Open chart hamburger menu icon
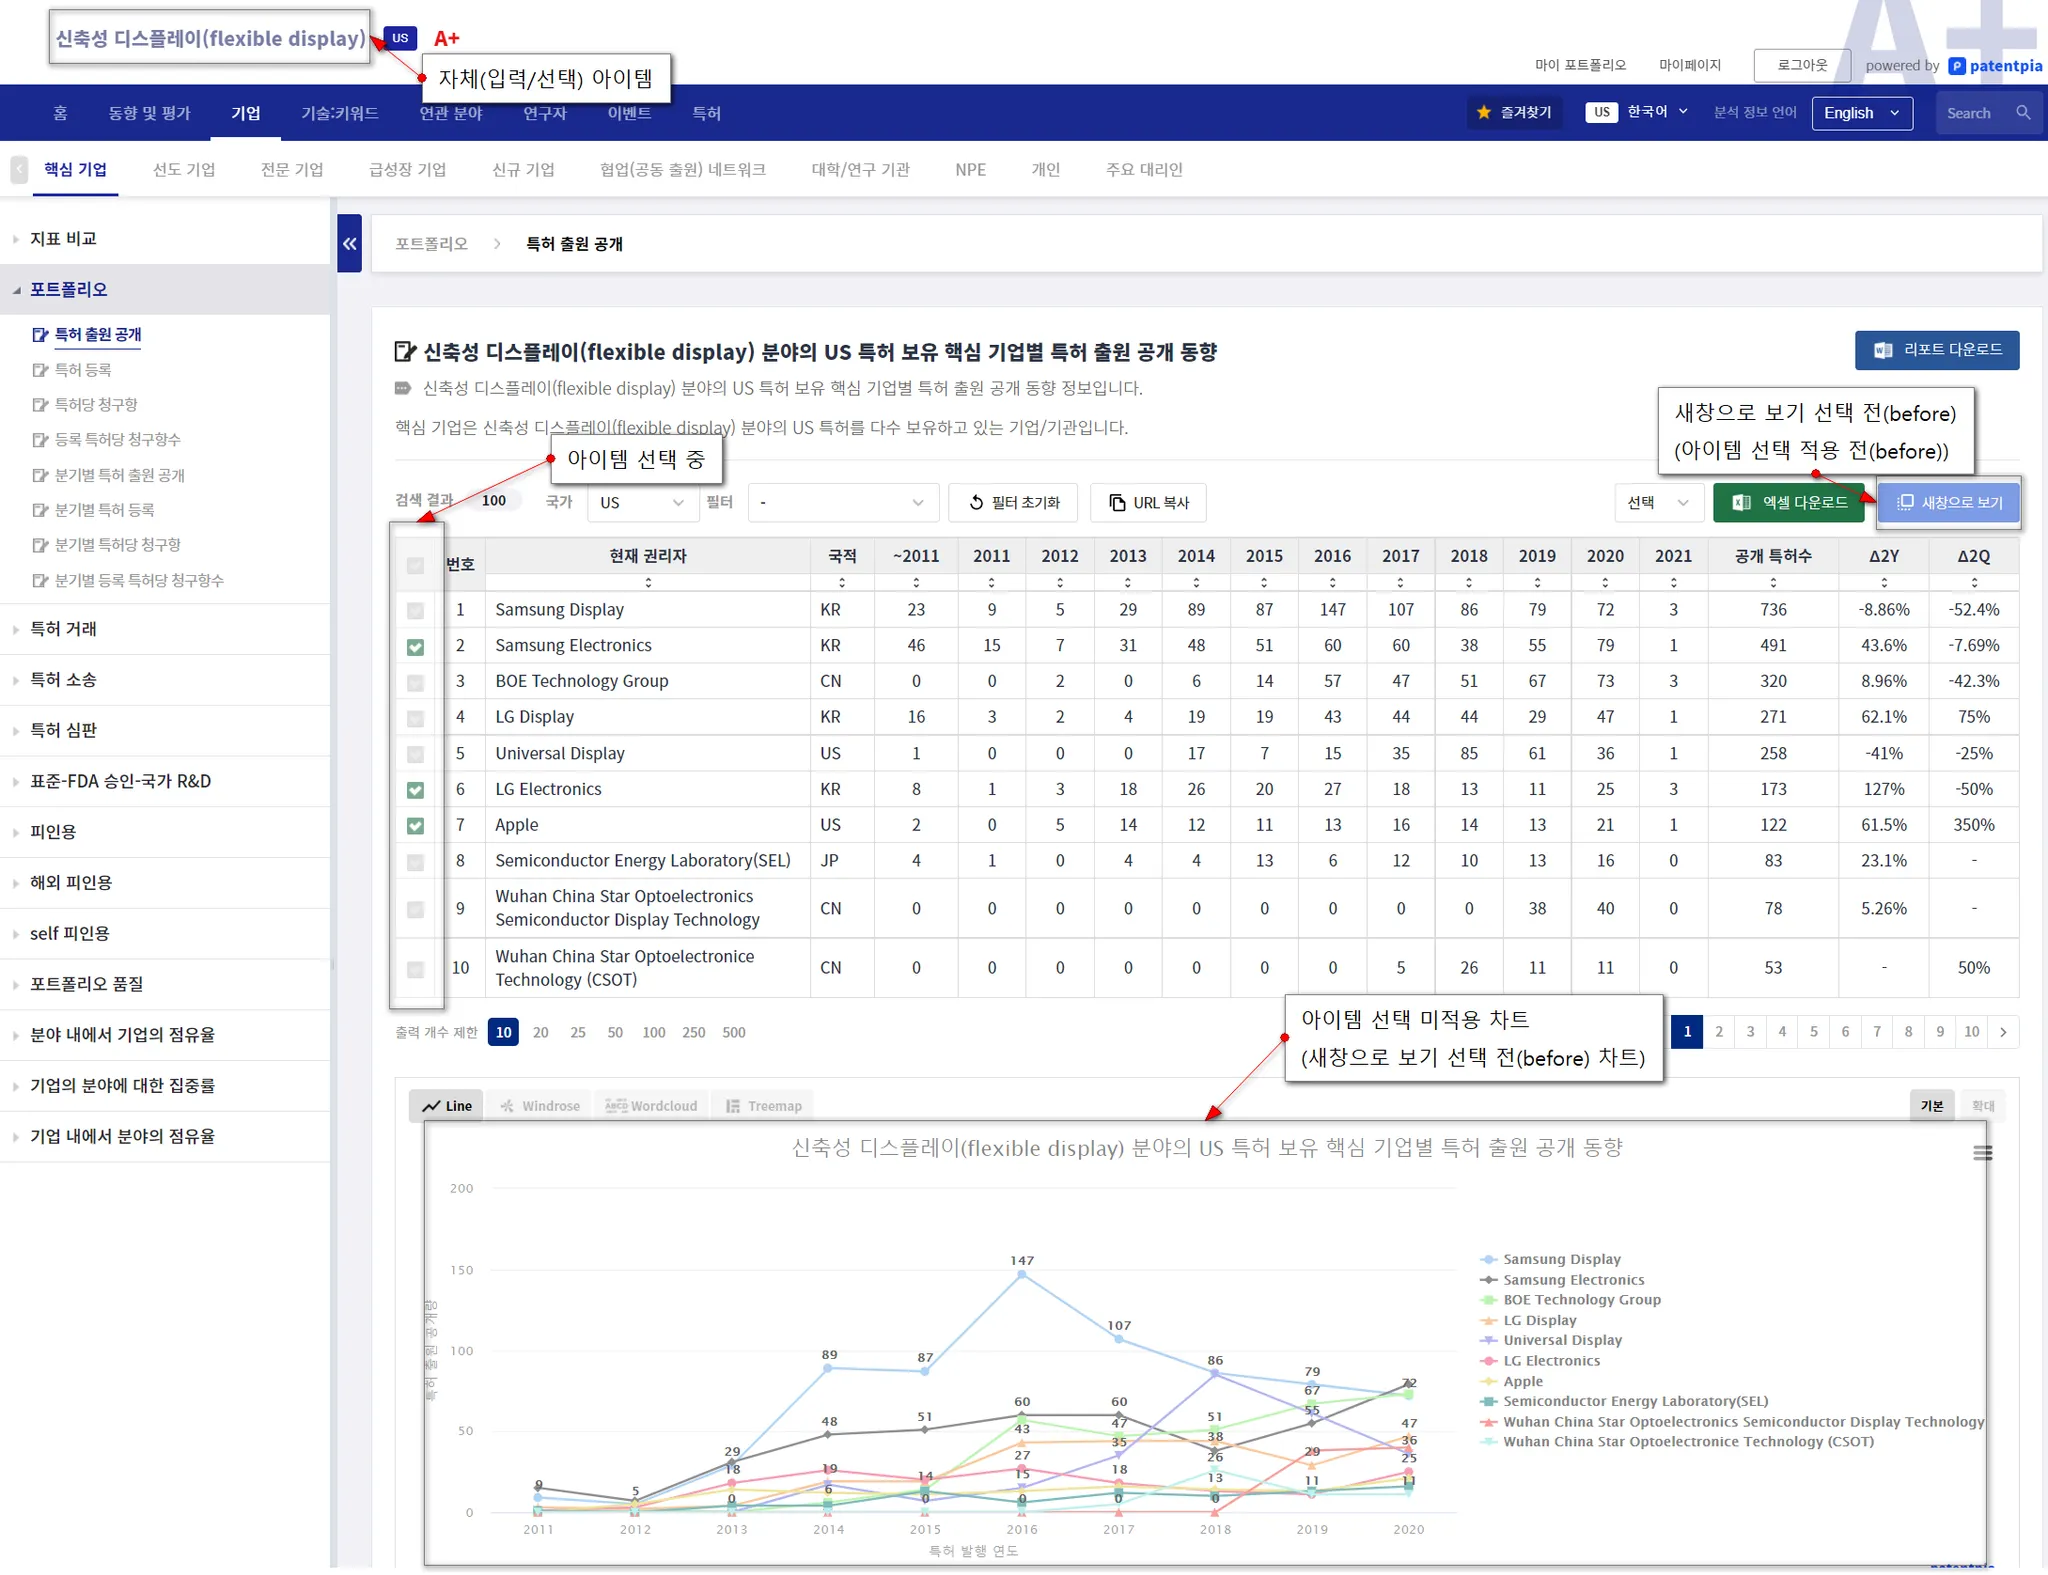This screenshot has height=1575, width=2048. pyautogui.click(x=1982, y=1153)
